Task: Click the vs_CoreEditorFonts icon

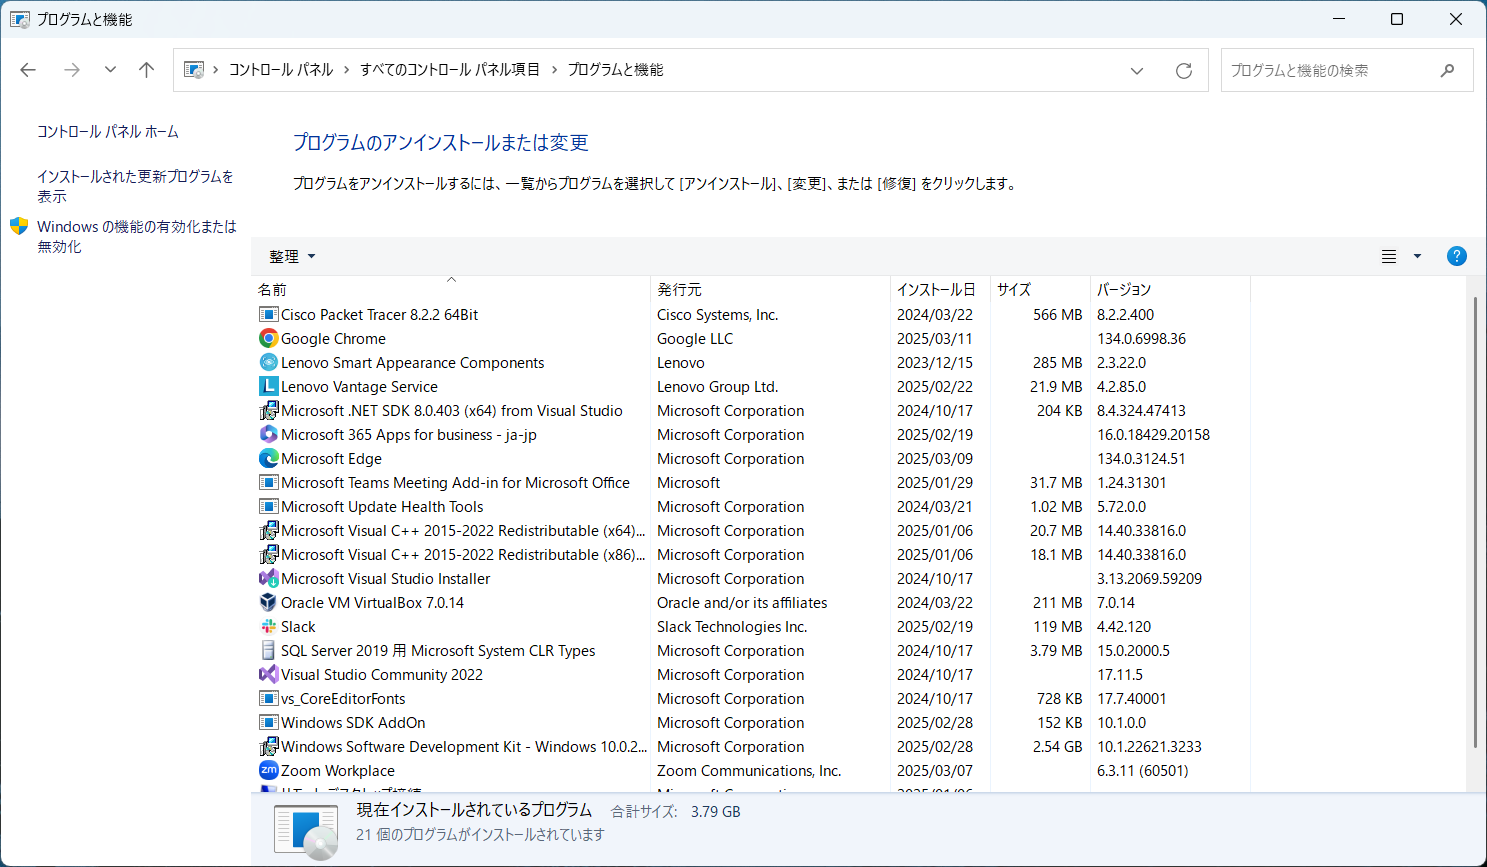Action: (268, 699)
